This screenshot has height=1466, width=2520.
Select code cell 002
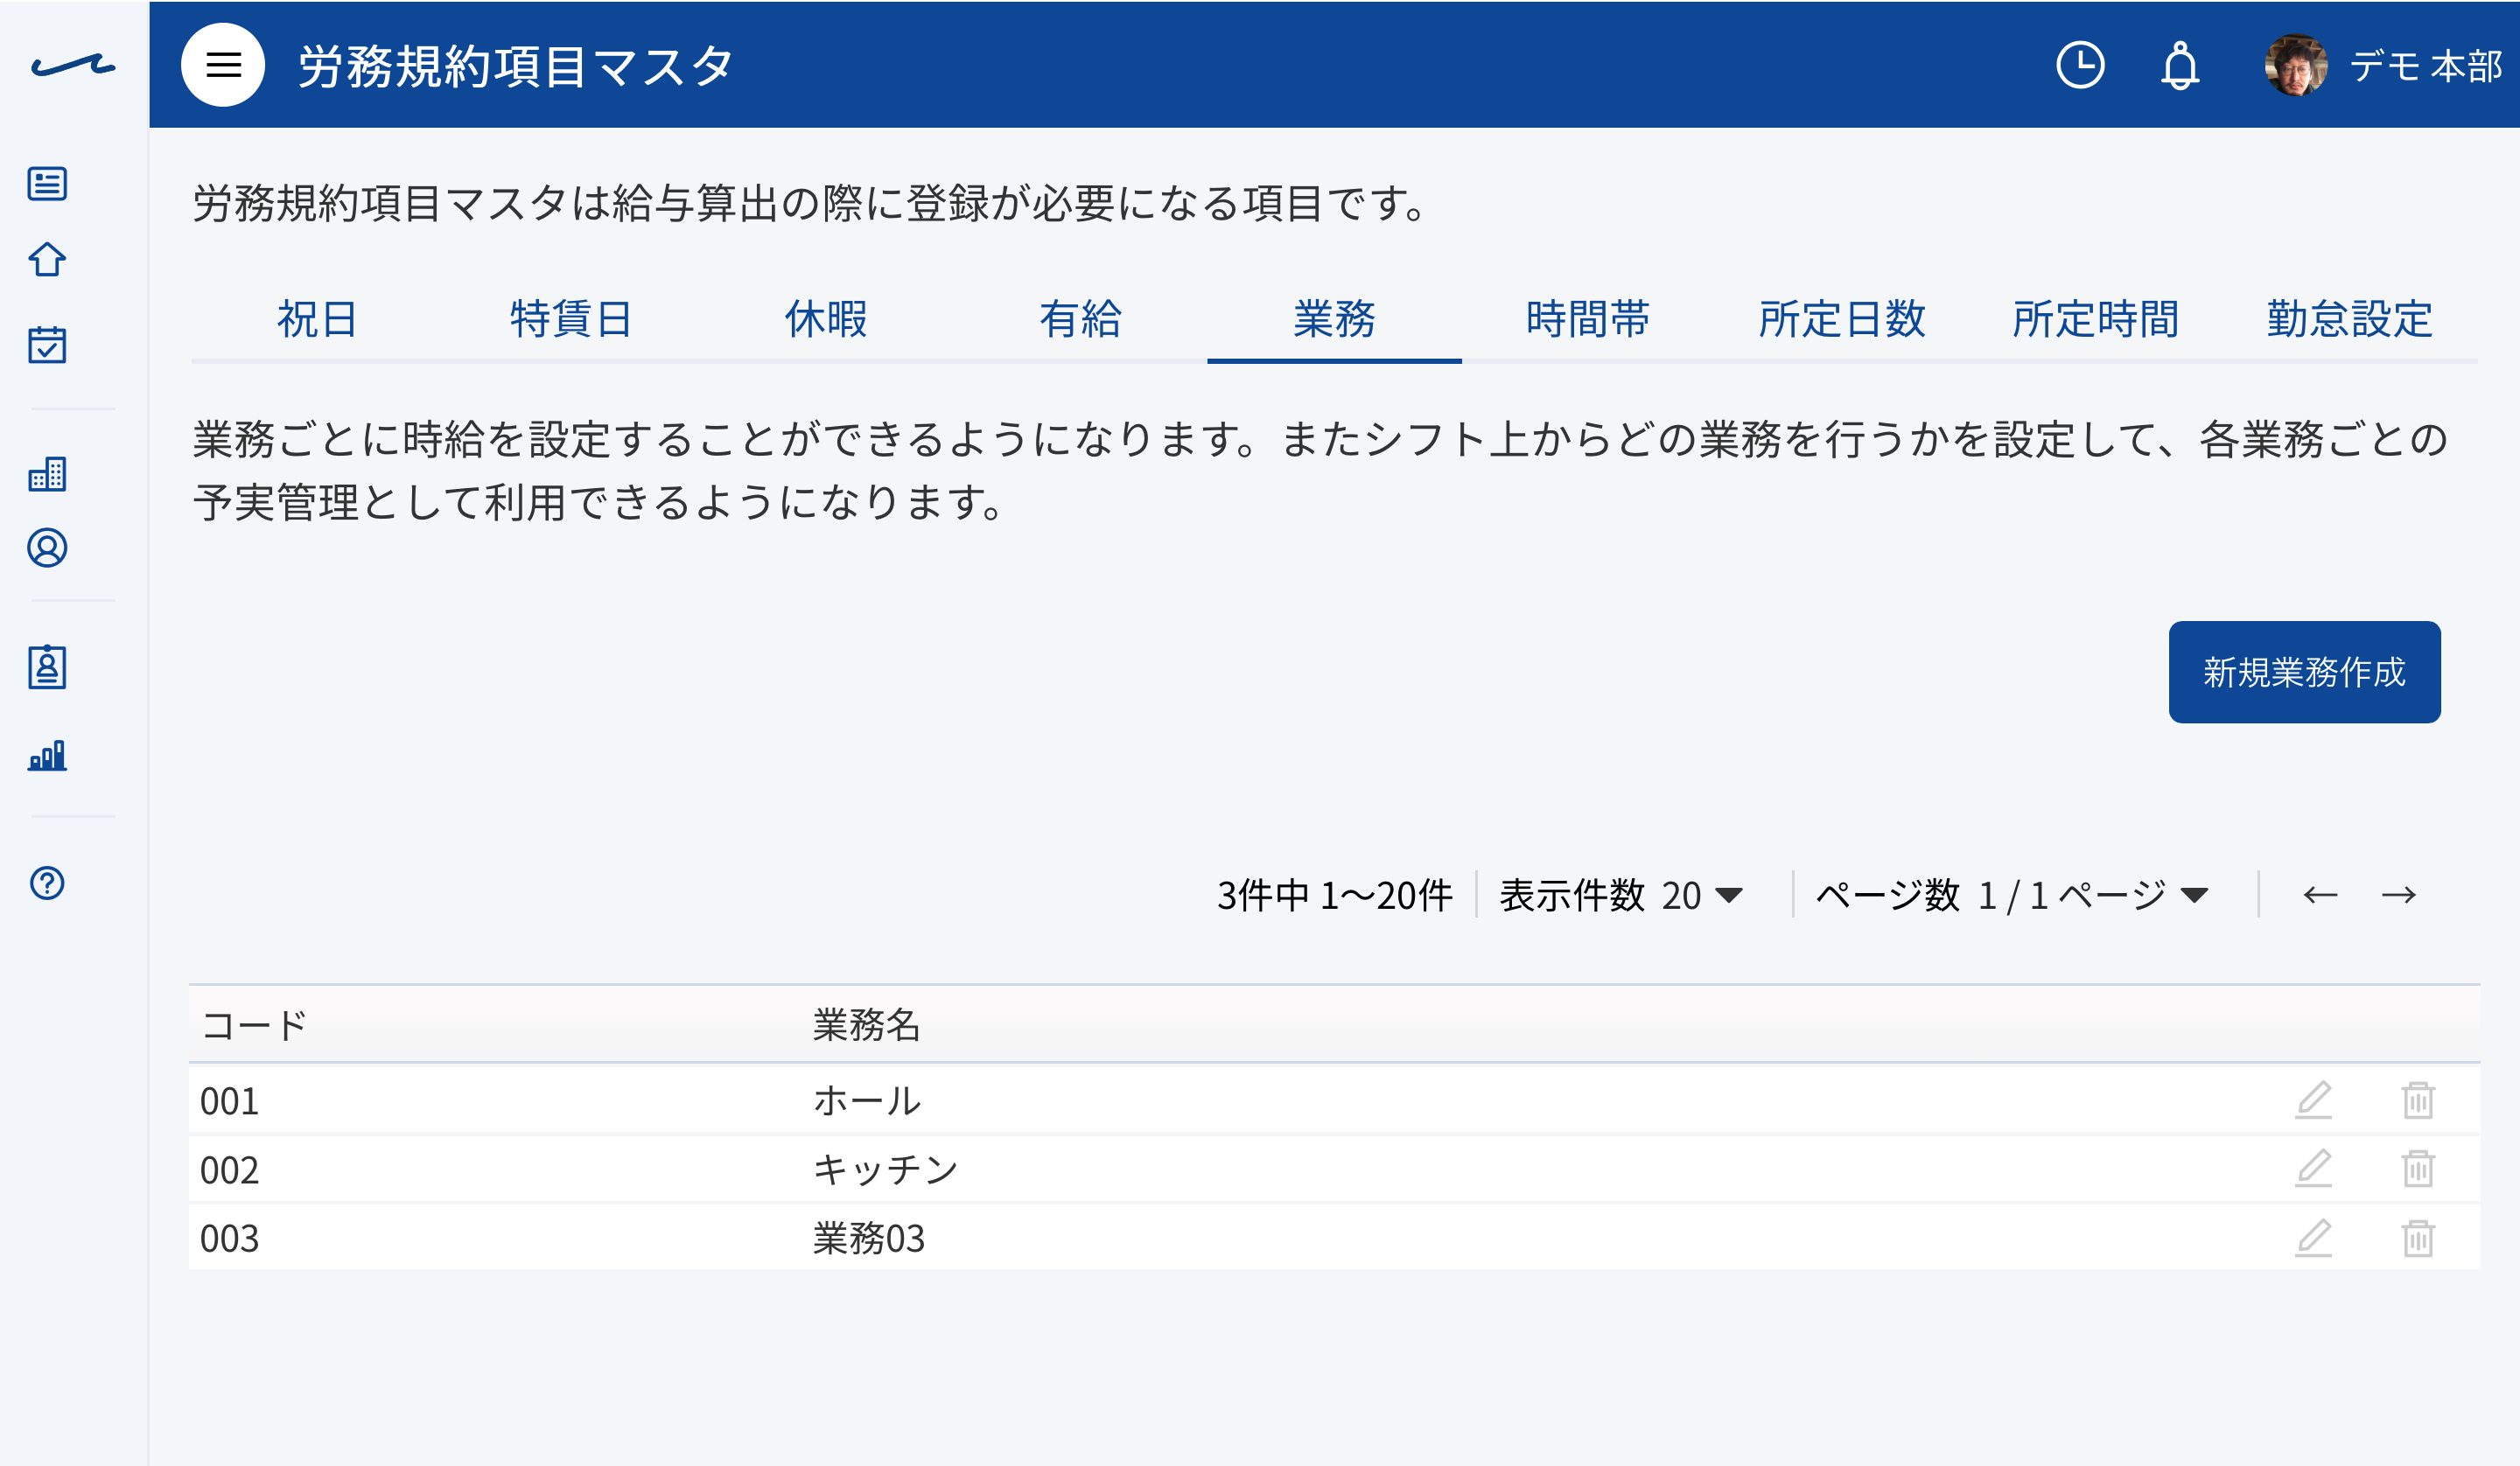(x=229, y=1170)
